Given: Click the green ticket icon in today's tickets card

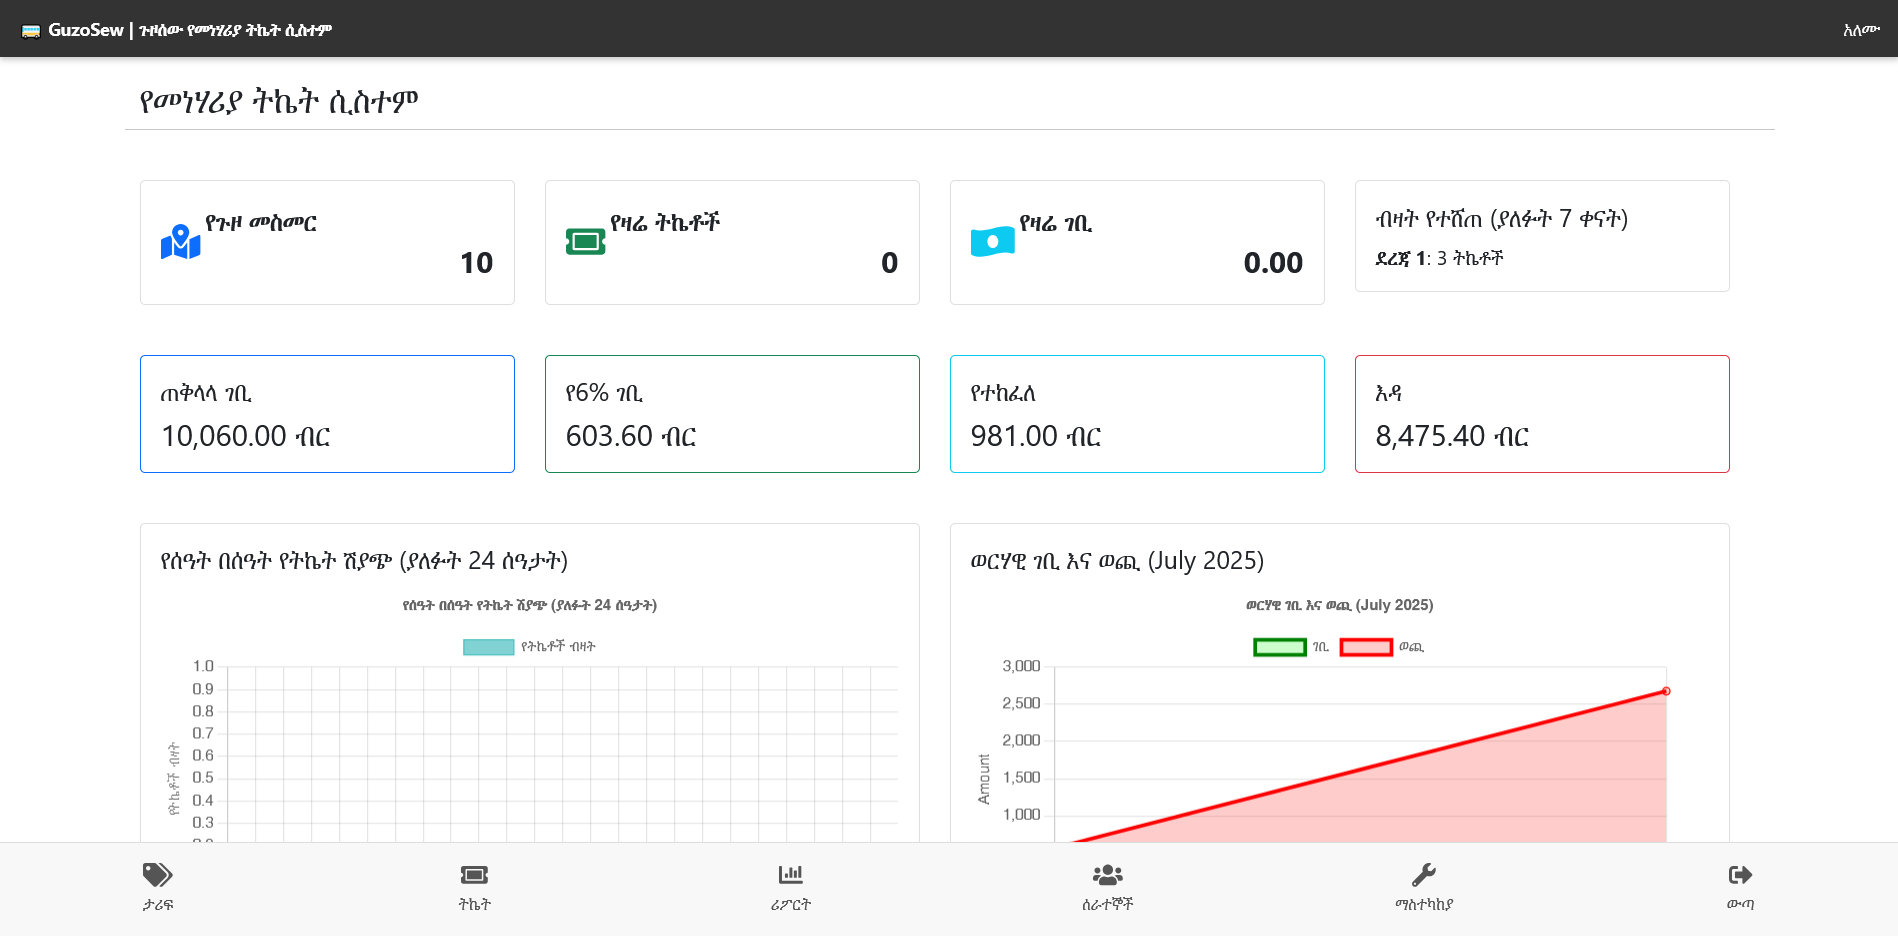Looking at the screenshot, I should click(x=585, y=242).
